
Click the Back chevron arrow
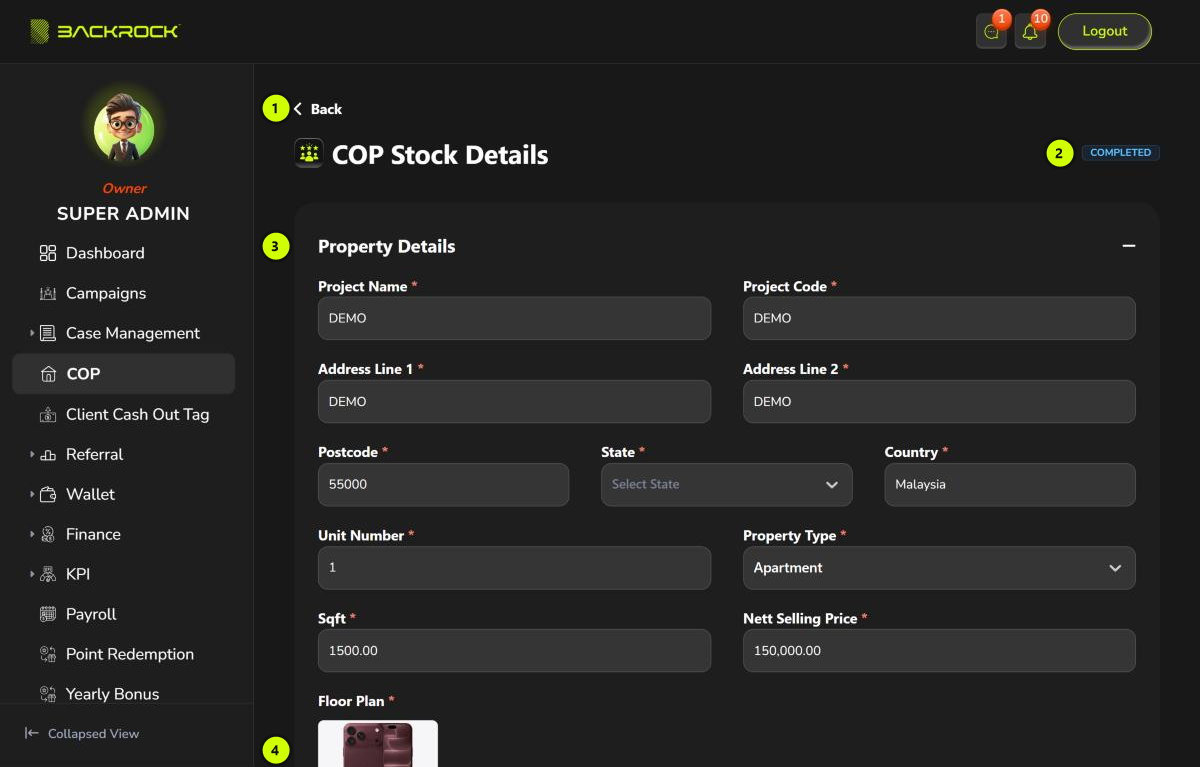click(298, 109)
